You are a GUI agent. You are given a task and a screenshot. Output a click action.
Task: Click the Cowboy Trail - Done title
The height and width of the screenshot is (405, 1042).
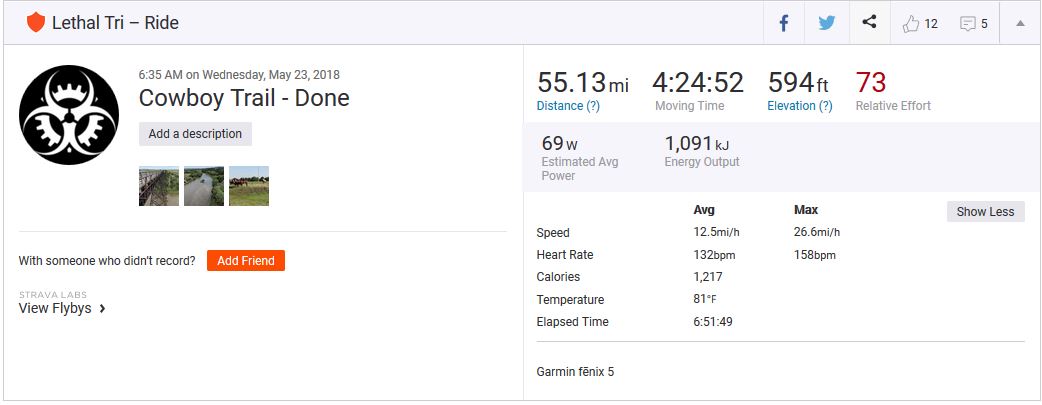[244, 98]
